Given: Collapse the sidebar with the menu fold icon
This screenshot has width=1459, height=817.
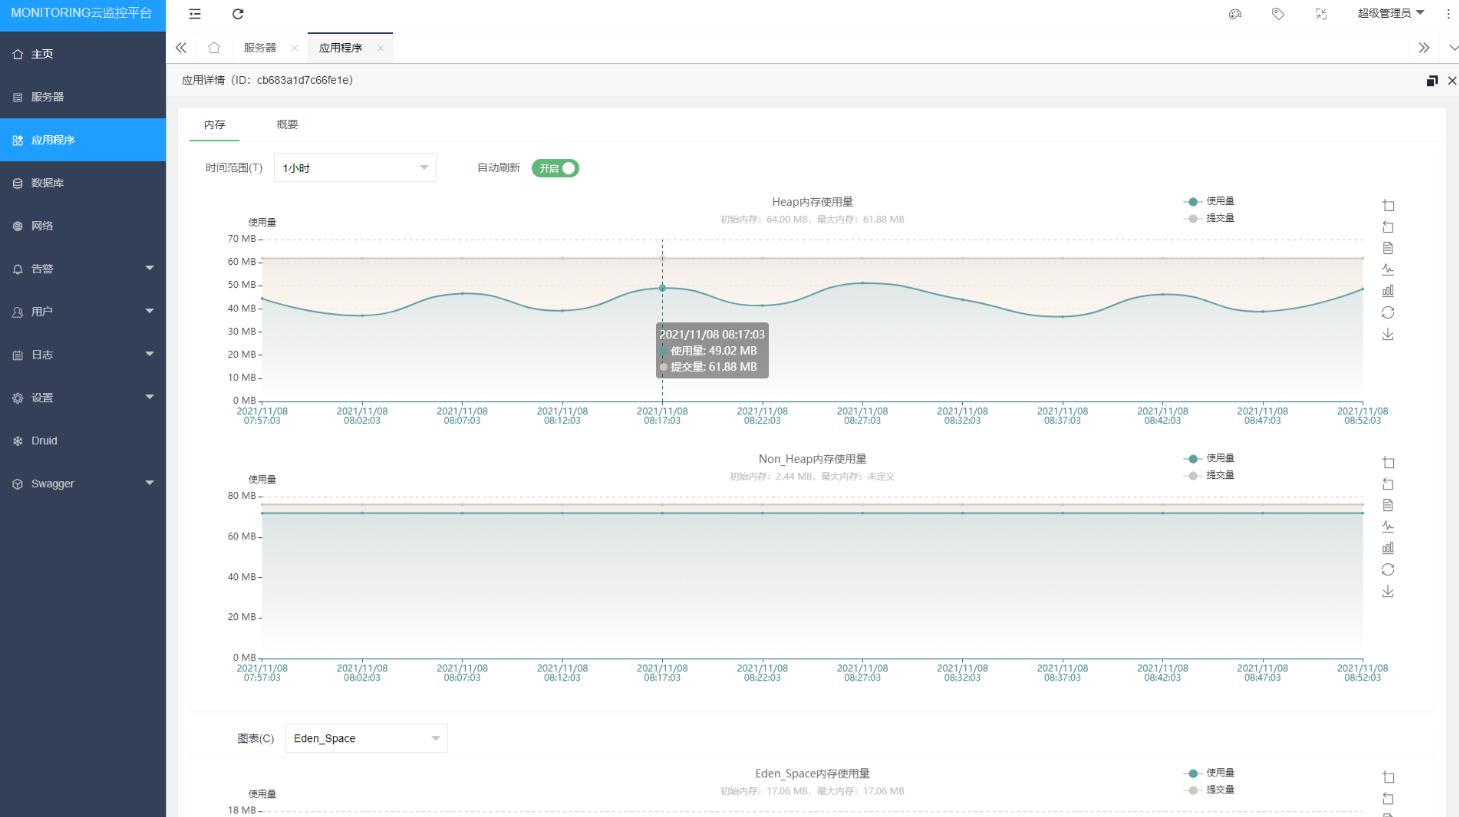Looking at the screenshot, I should 195,14.
